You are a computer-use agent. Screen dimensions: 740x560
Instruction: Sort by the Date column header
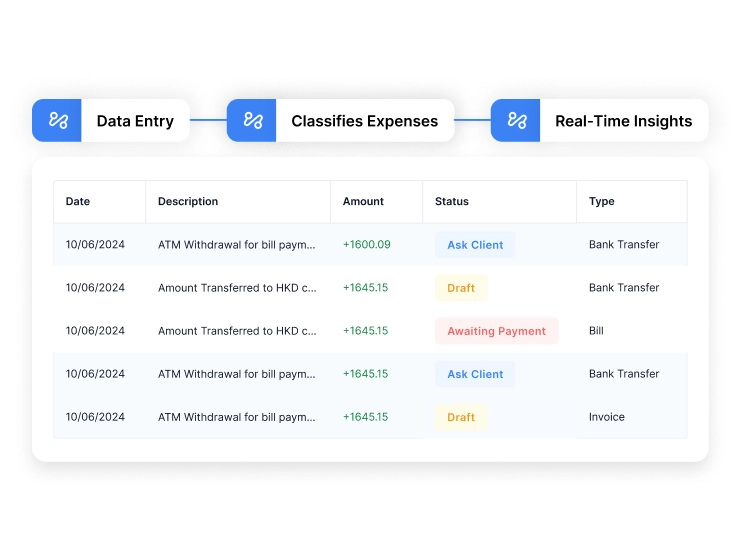pos(78,201)
